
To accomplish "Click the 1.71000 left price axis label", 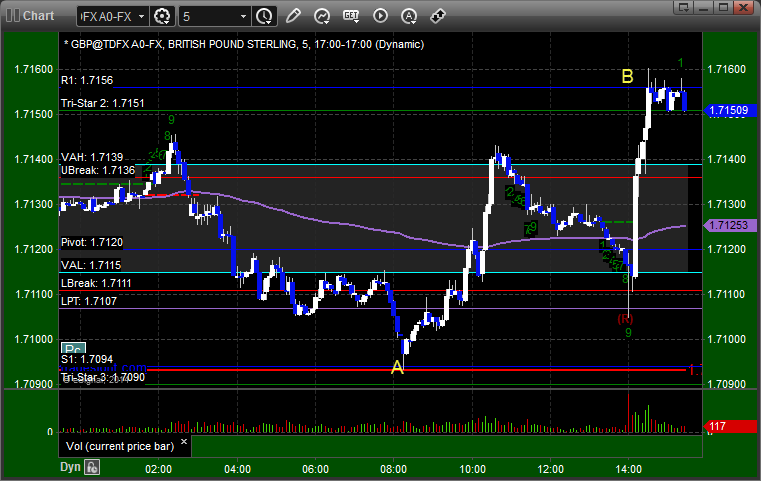I will pyautogui.click(x=33, y=339).
